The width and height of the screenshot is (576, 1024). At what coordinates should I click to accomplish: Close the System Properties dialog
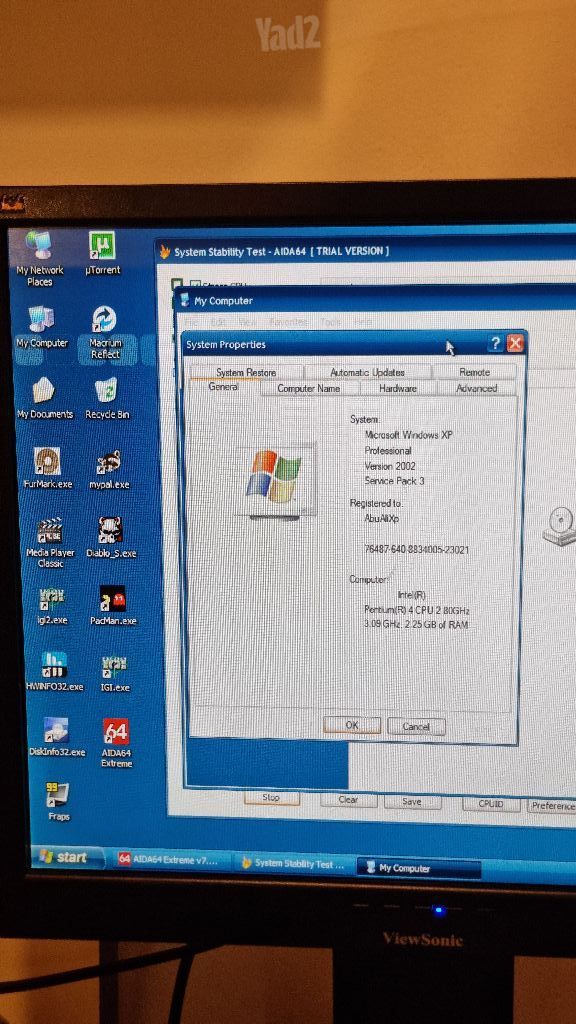515,344
